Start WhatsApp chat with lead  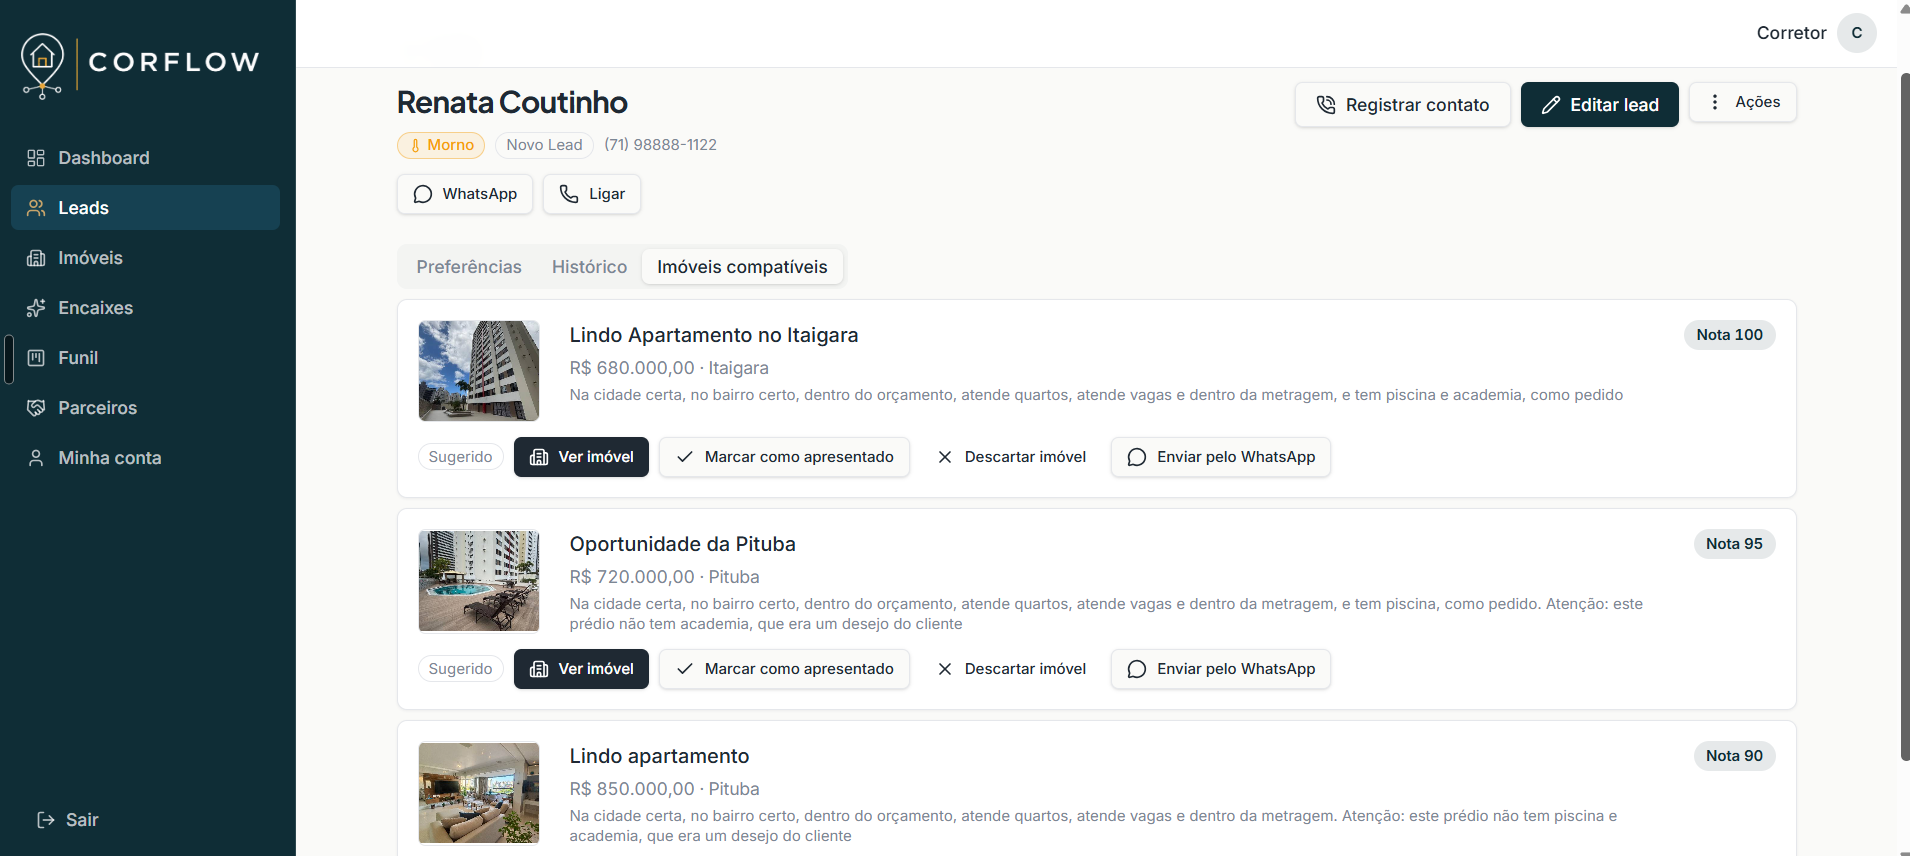[x=465, y=194]
